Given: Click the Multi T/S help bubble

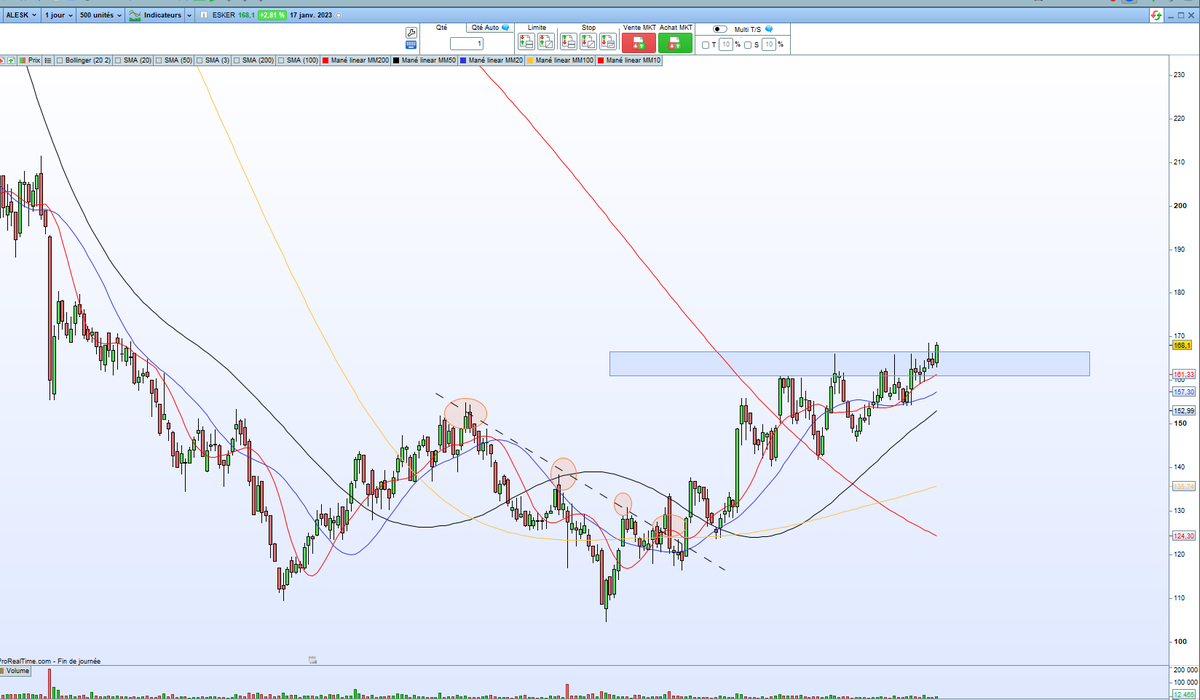Looking at the screenshot, I should coord(768,29).
